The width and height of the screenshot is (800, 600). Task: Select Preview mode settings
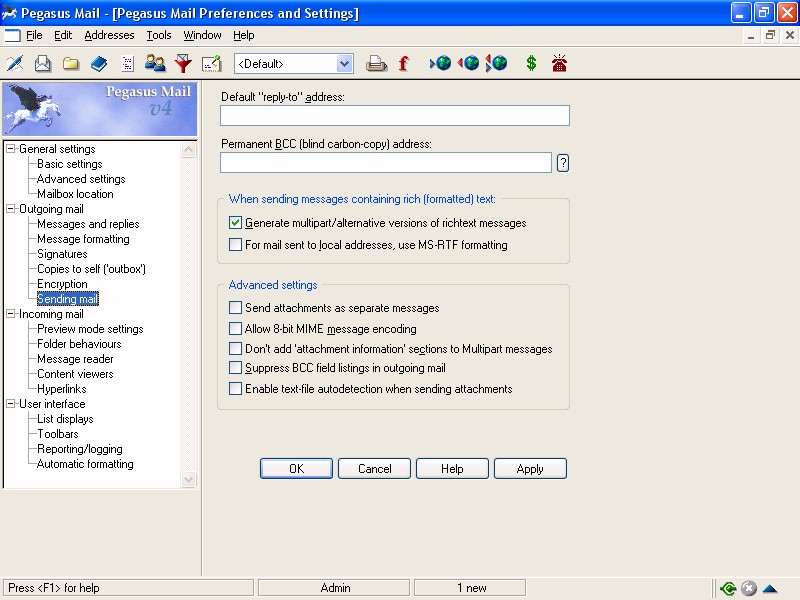pyautogui.click(x=90, y=329)
